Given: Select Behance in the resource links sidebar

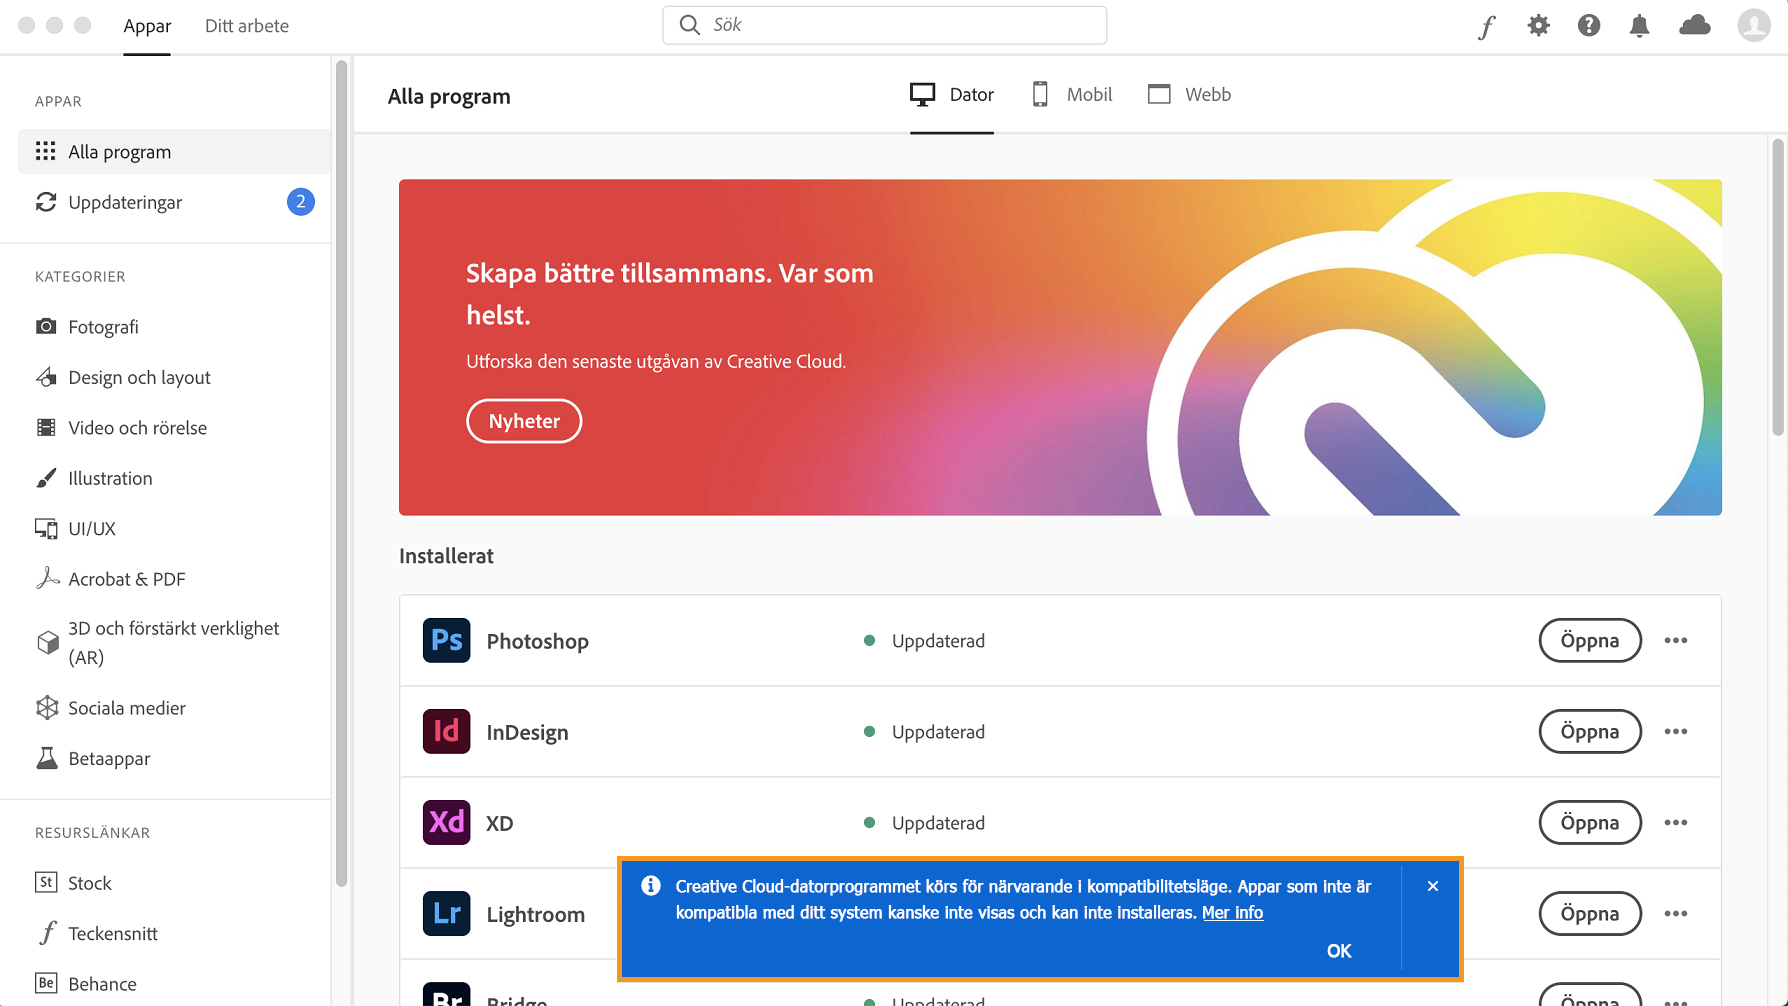Looking at the screenshot, I should [x=102, y=983].
